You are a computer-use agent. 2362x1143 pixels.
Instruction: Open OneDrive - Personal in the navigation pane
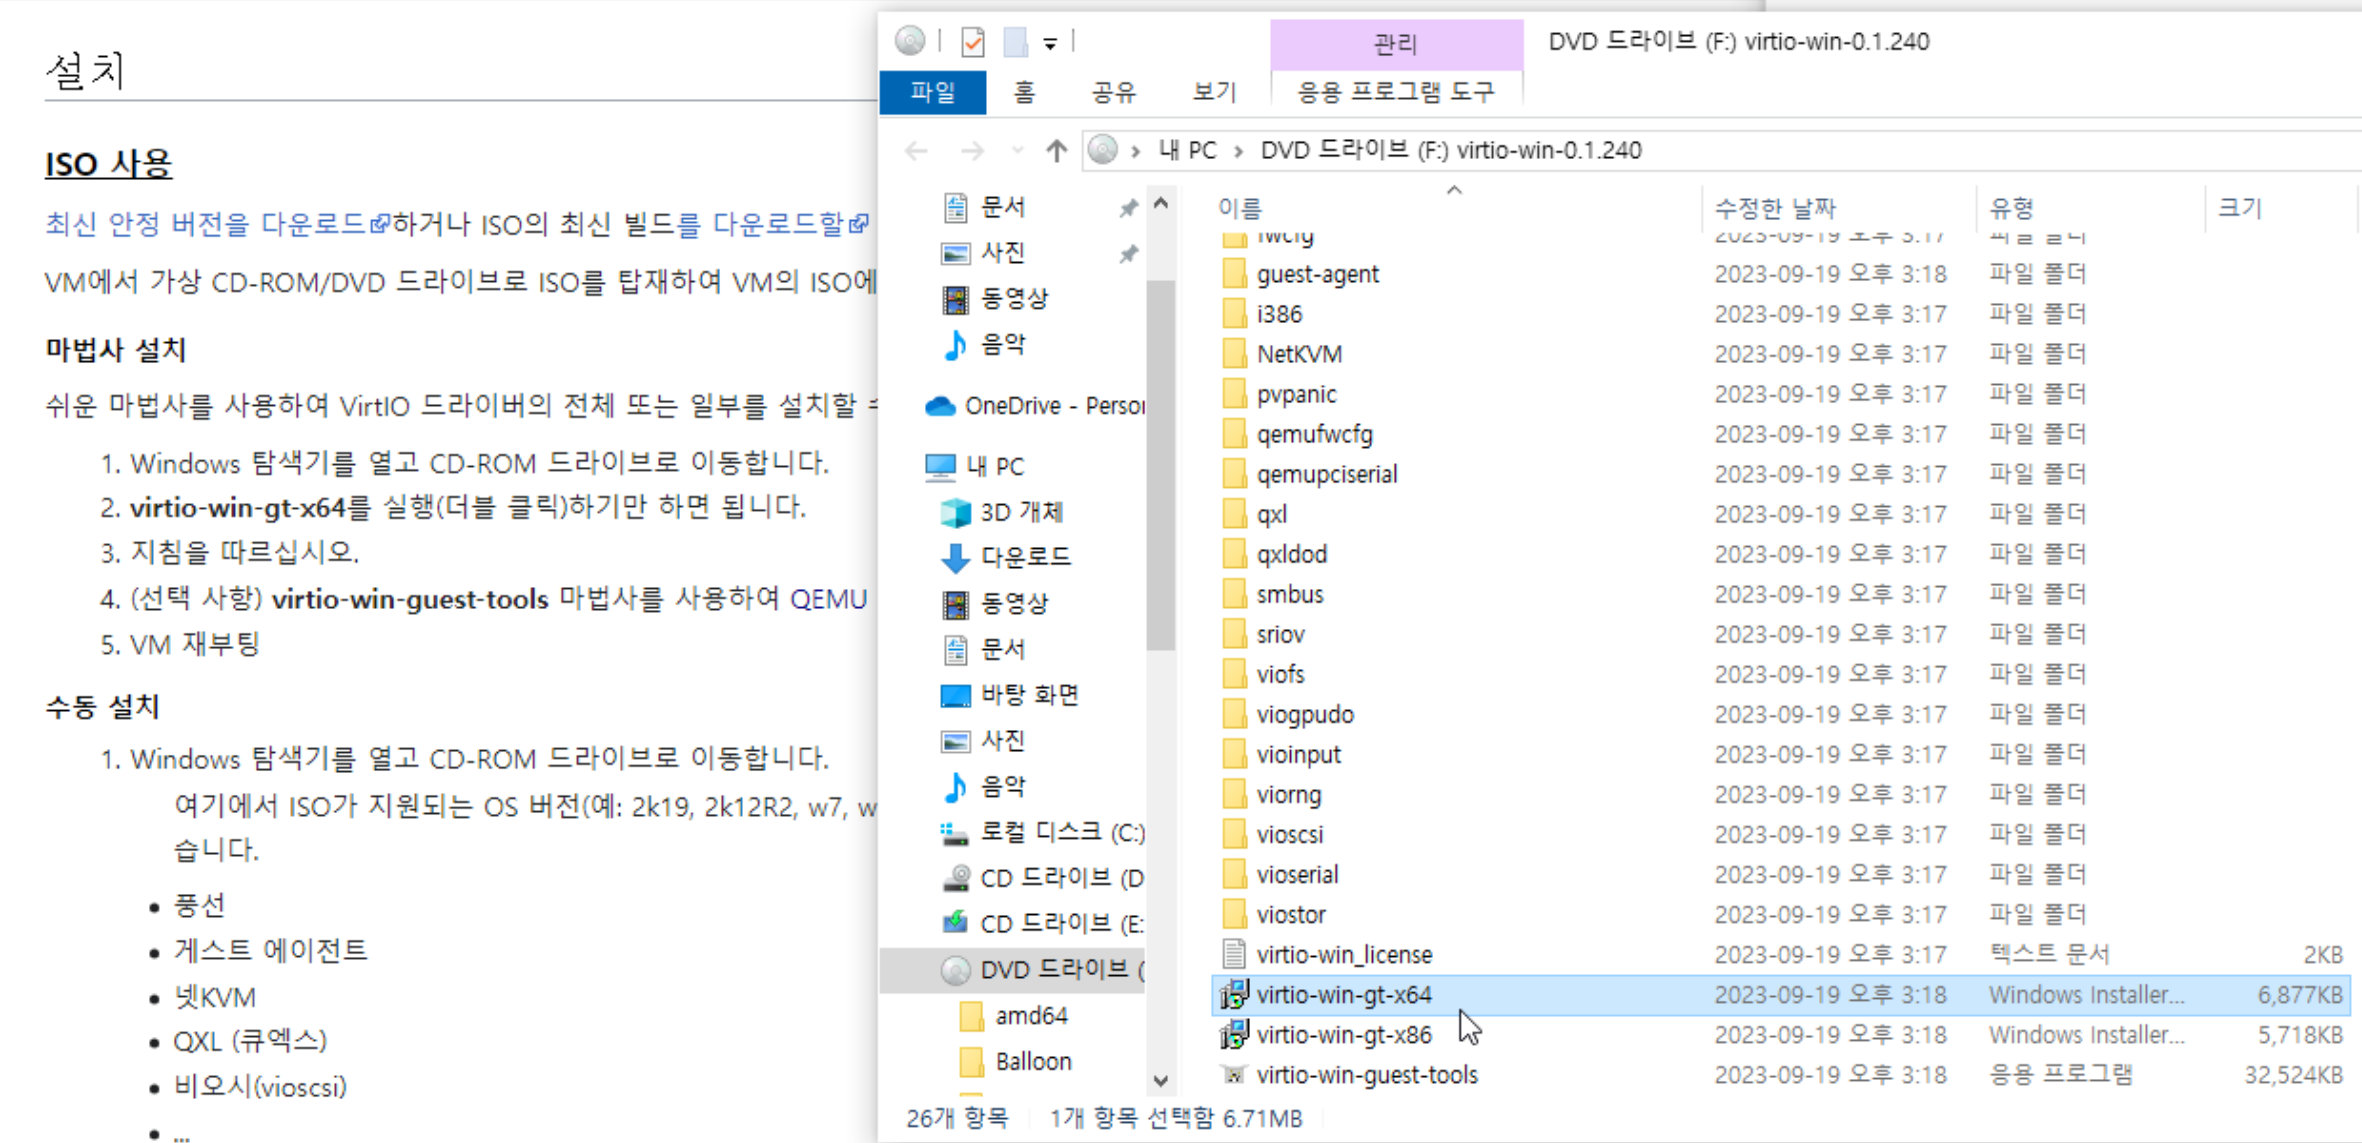click(1034, 406)
